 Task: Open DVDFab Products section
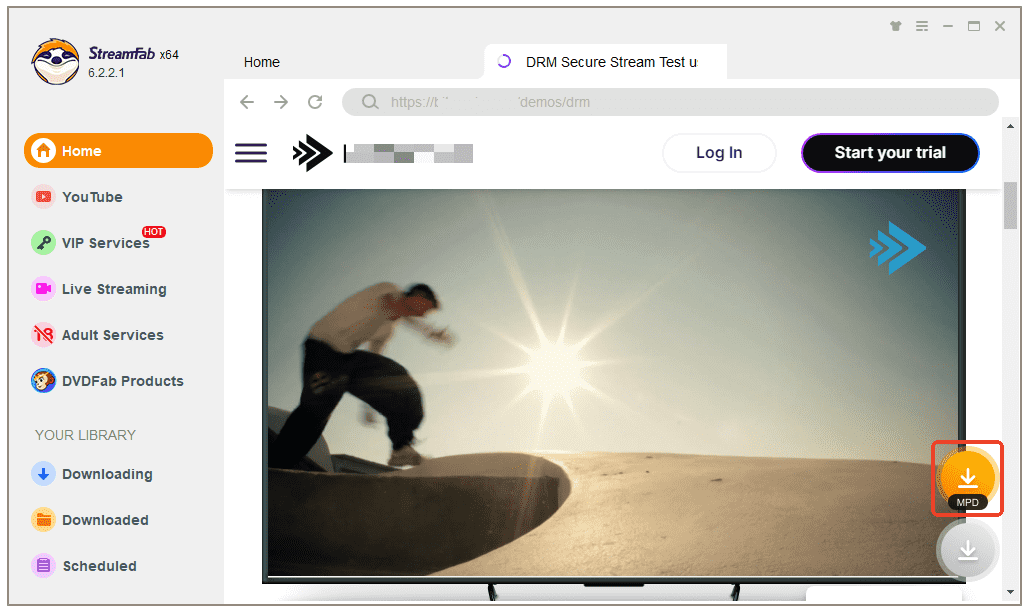click(x=107, y=381)
